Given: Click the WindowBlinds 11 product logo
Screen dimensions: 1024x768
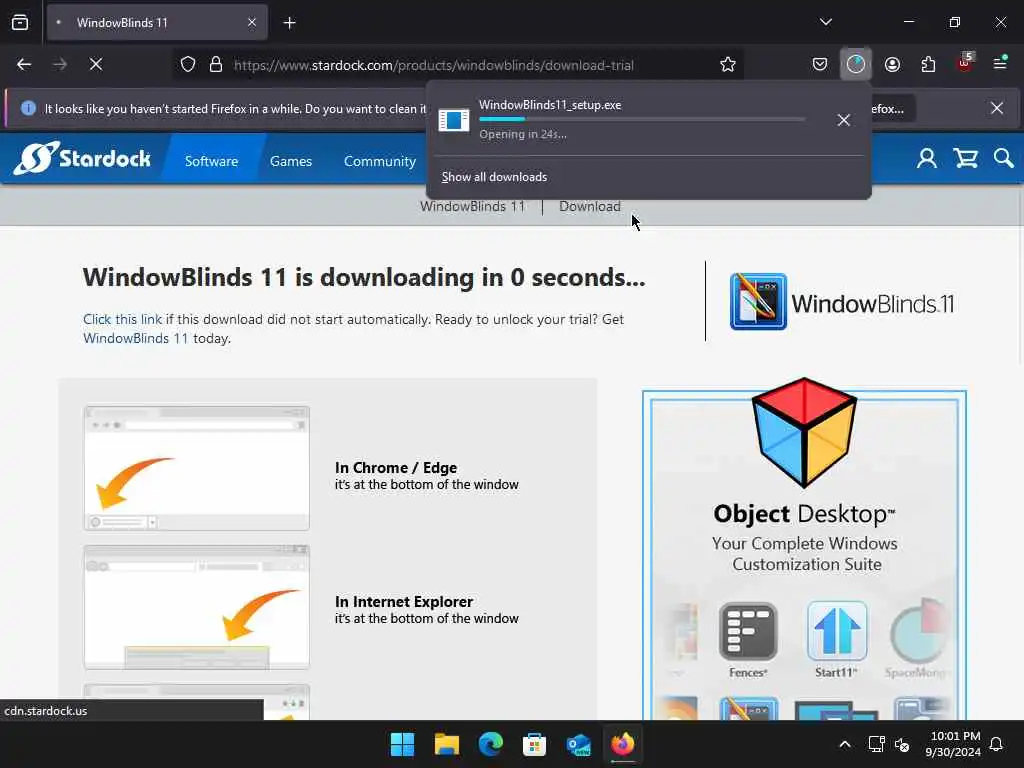Looking at the screenshot, I should point(842,302).
